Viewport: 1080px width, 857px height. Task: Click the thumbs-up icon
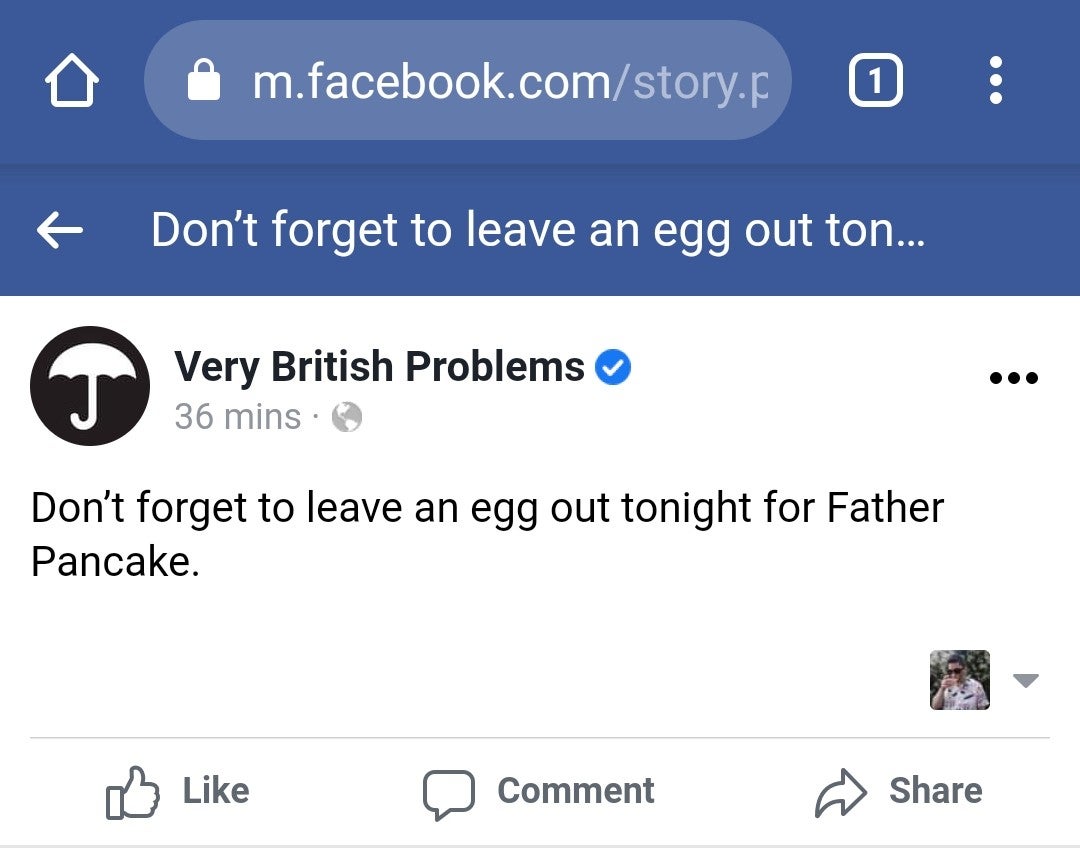click(x=133, y=794)
